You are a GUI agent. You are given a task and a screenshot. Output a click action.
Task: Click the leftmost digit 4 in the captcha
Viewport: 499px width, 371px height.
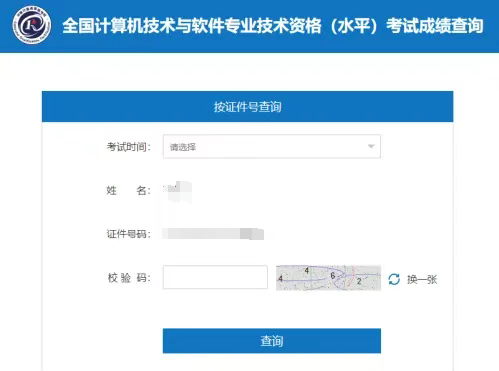pyautogui.click(x=280, y=279)
